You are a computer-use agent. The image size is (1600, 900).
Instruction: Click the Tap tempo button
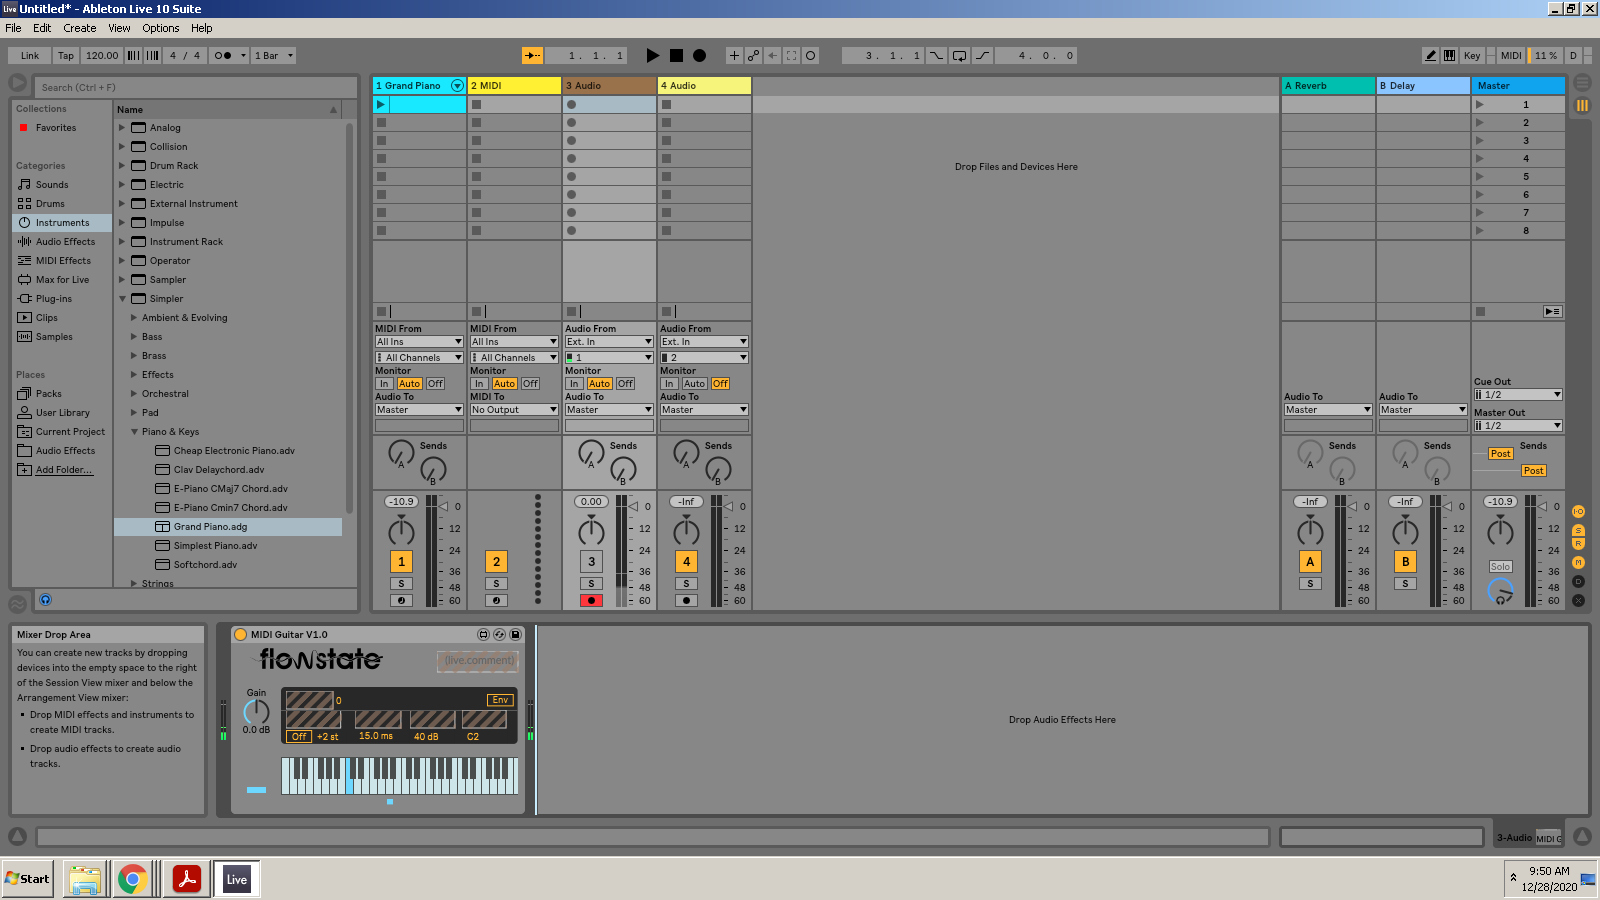(65, 56)
